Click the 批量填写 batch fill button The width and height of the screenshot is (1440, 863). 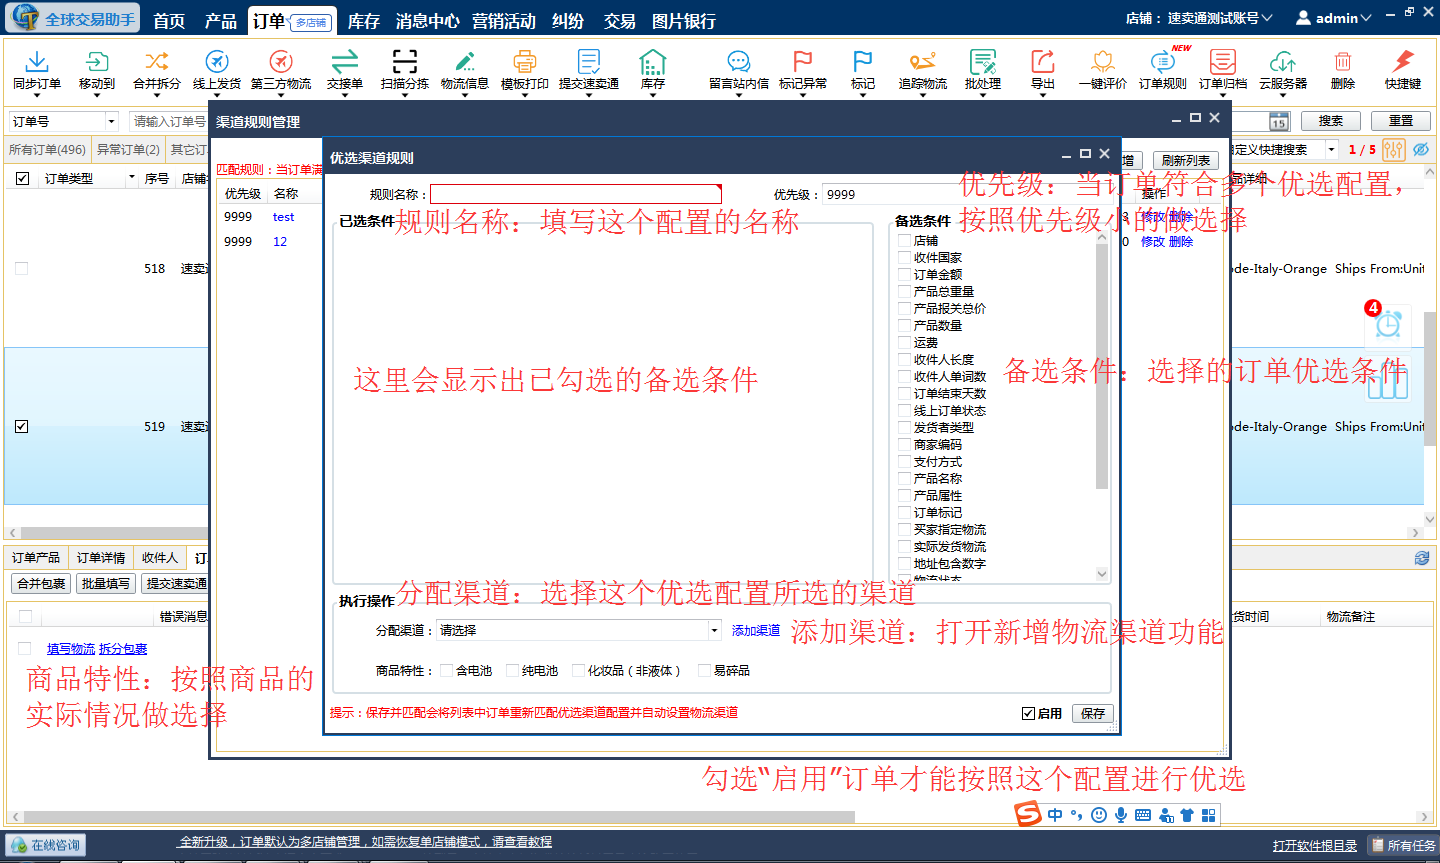(106, 583)
